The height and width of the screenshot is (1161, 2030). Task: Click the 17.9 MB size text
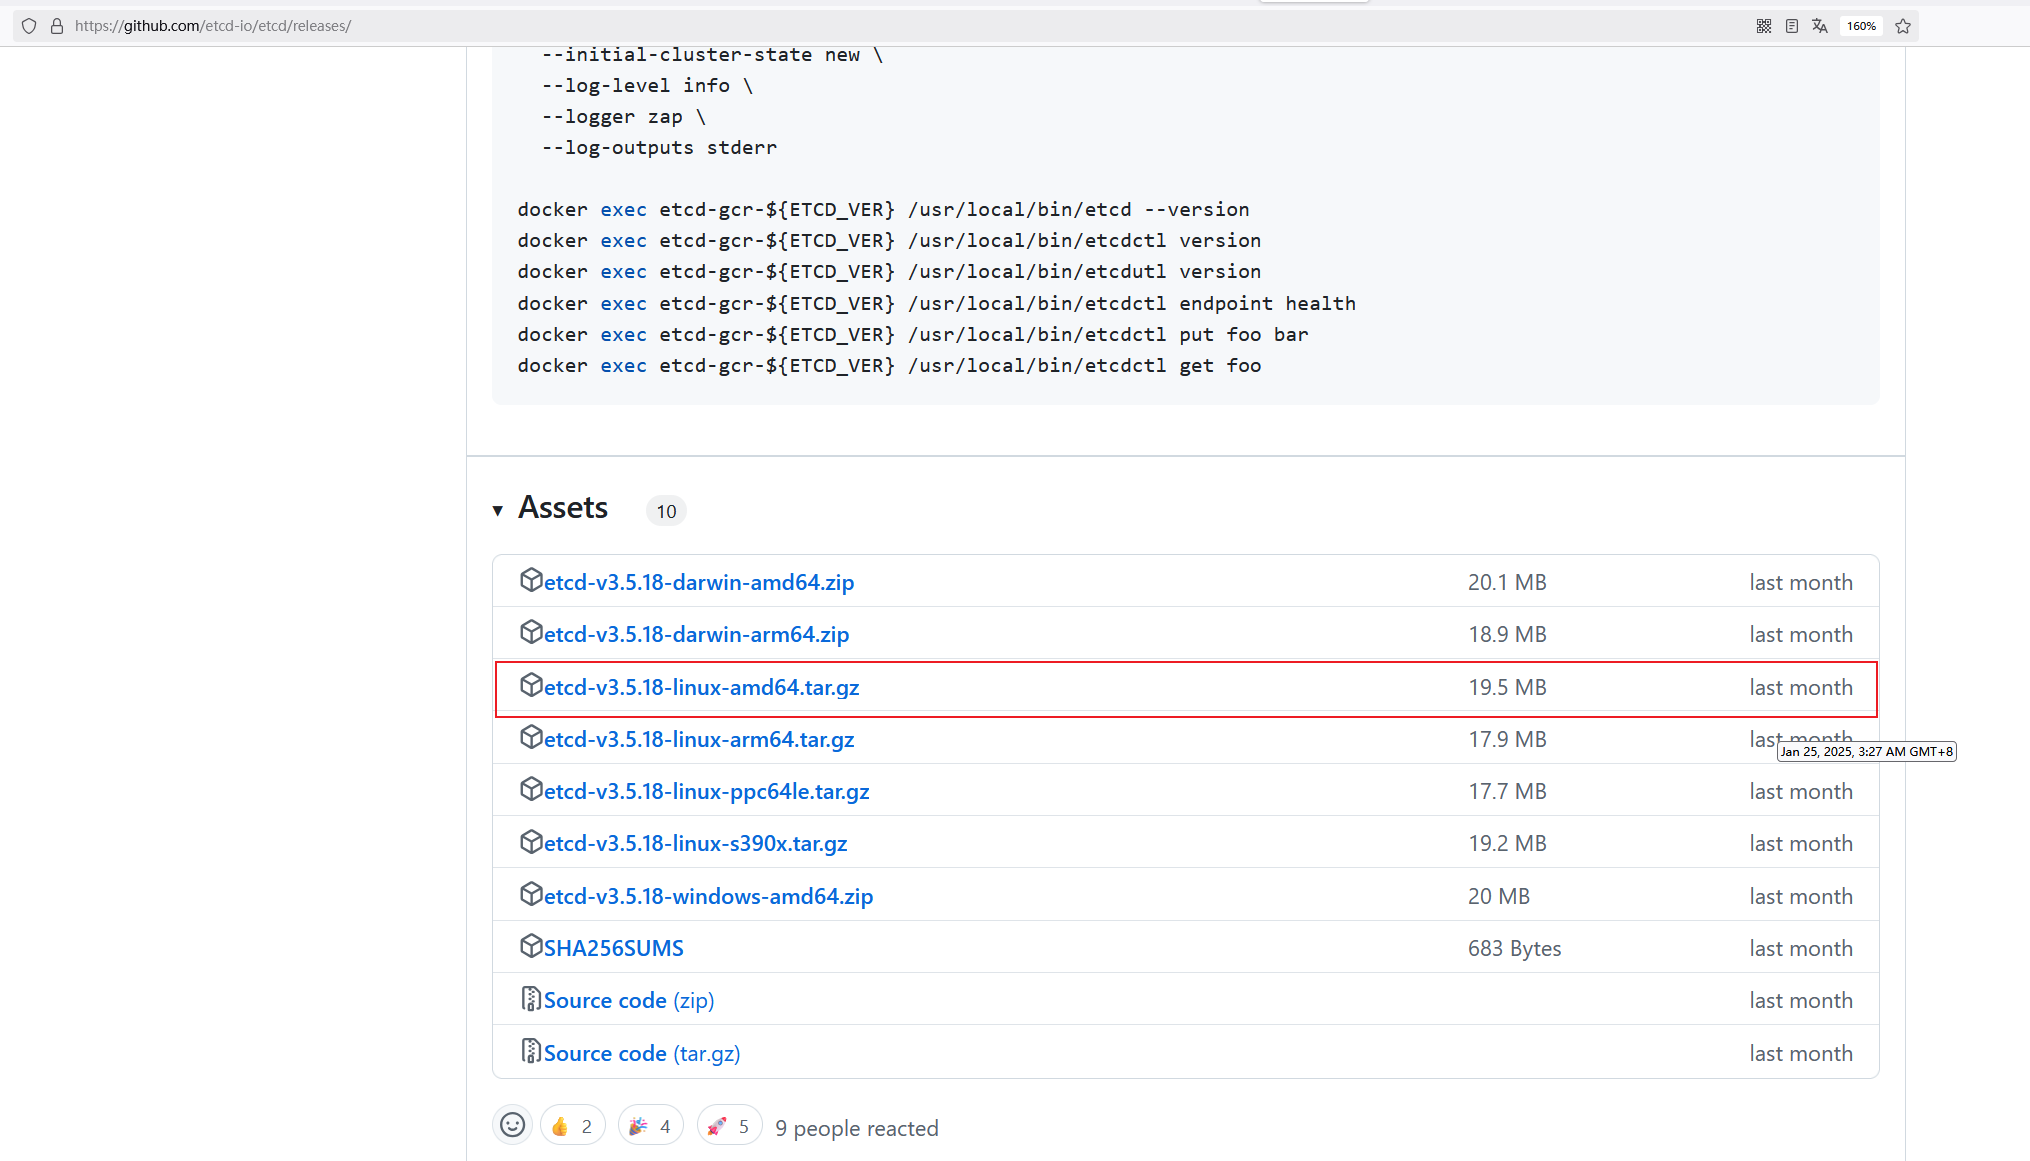point(1507,739)
